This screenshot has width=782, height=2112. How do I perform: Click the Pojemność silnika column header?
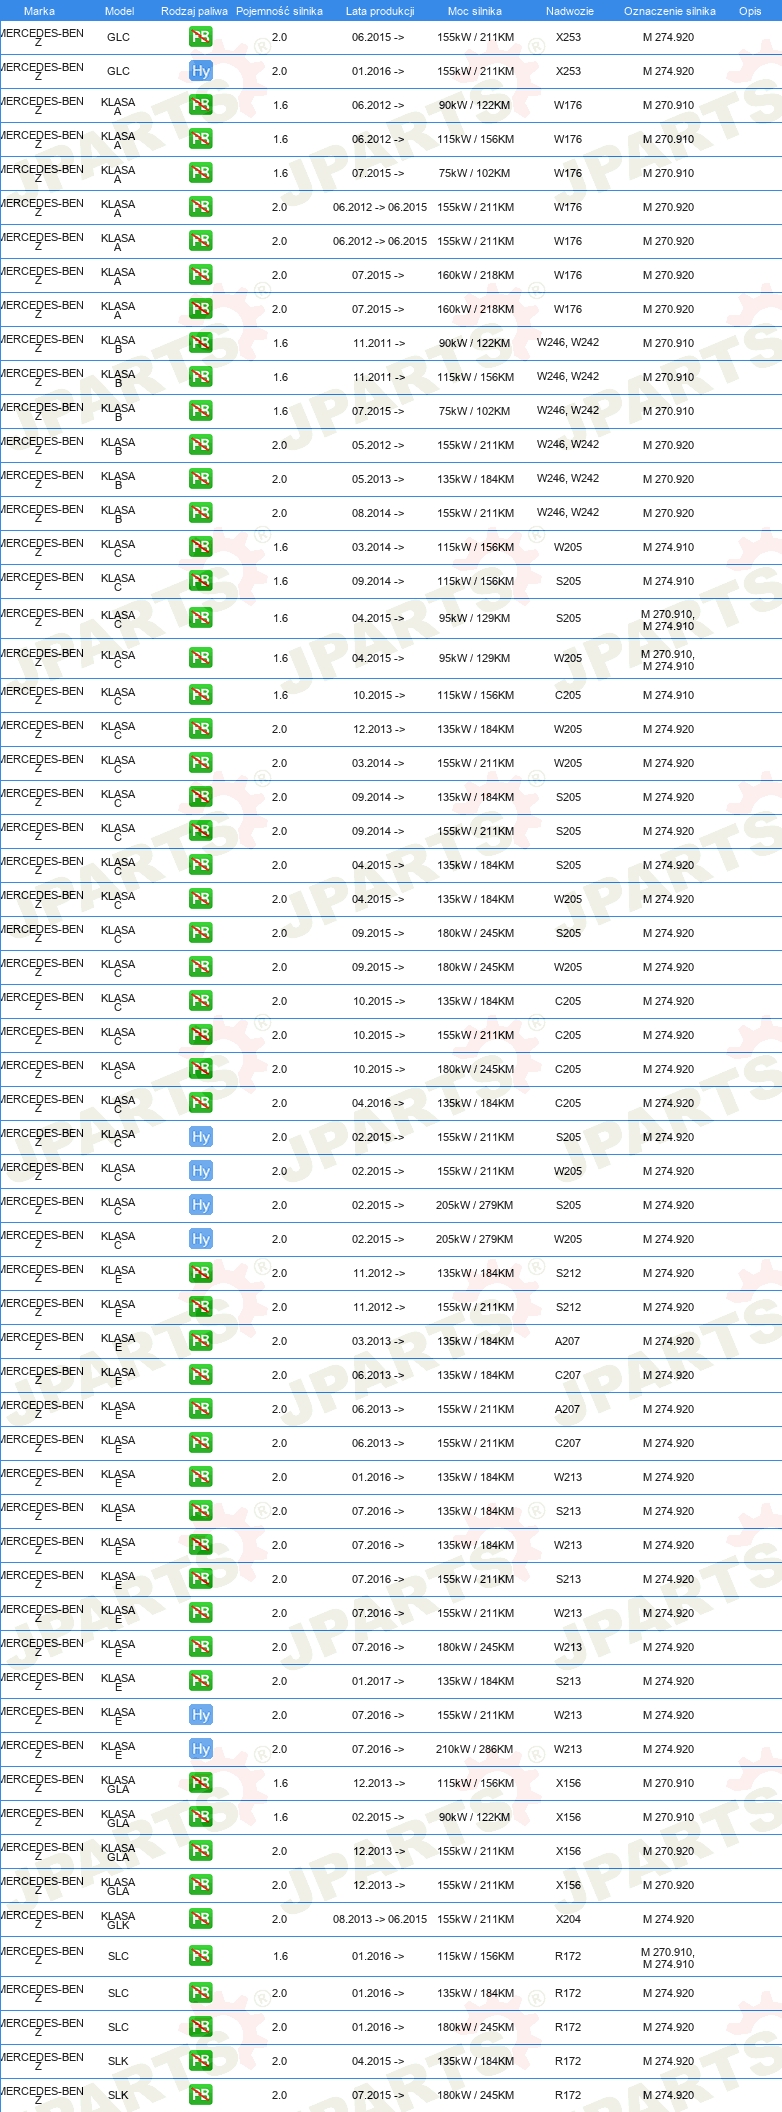tap(279, 11)
